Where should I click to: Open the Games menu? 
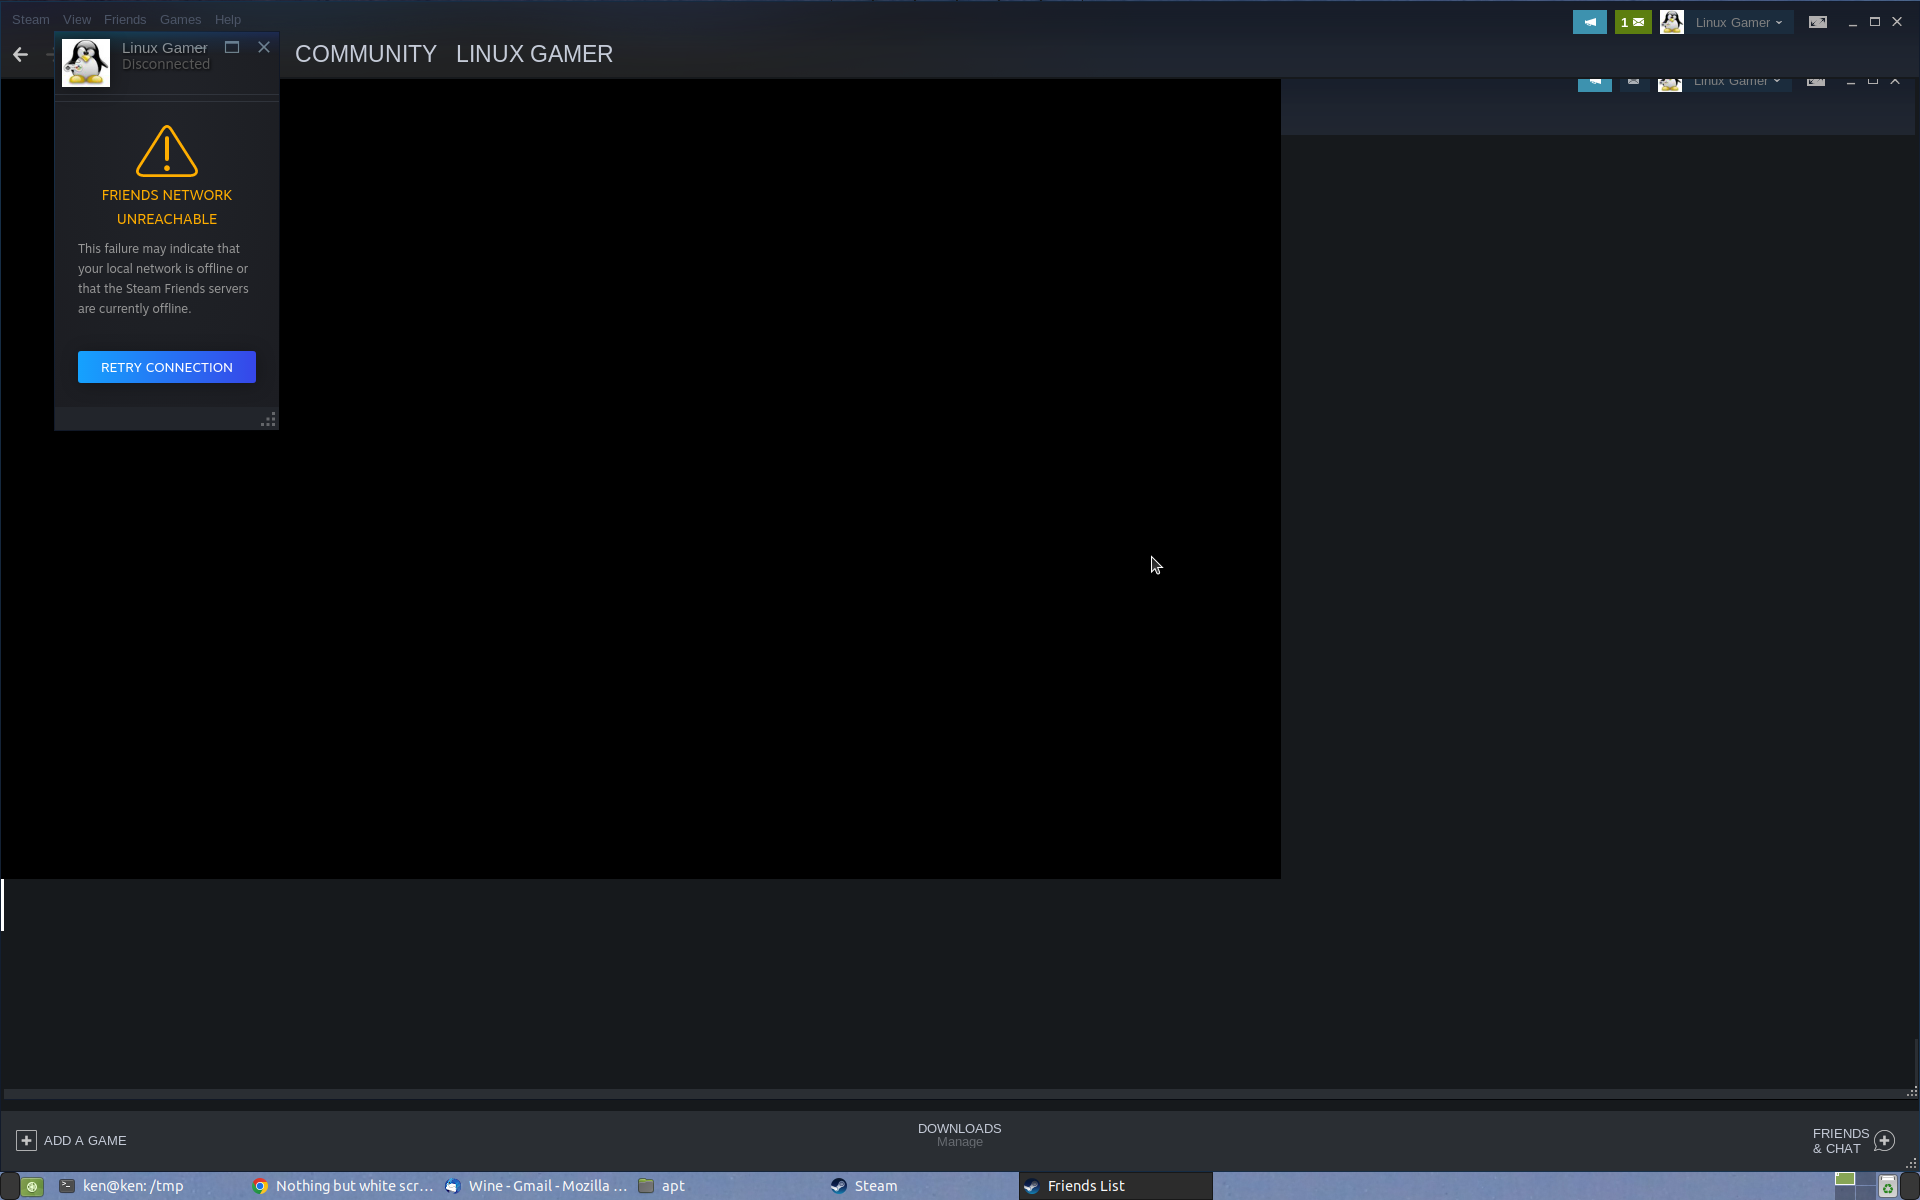(x=180, y=19)
